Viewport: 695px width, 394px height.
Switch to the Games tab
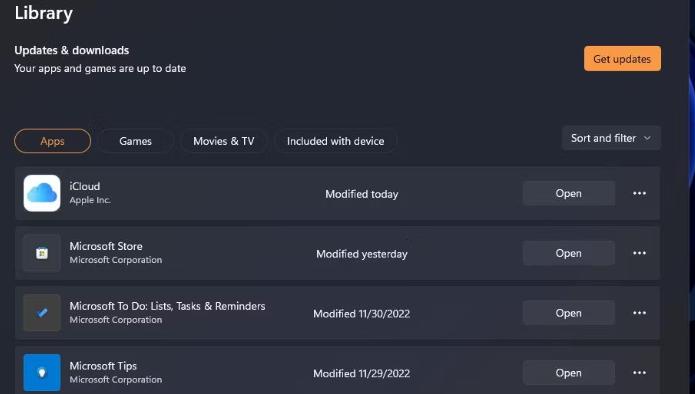tap(135, 141)
